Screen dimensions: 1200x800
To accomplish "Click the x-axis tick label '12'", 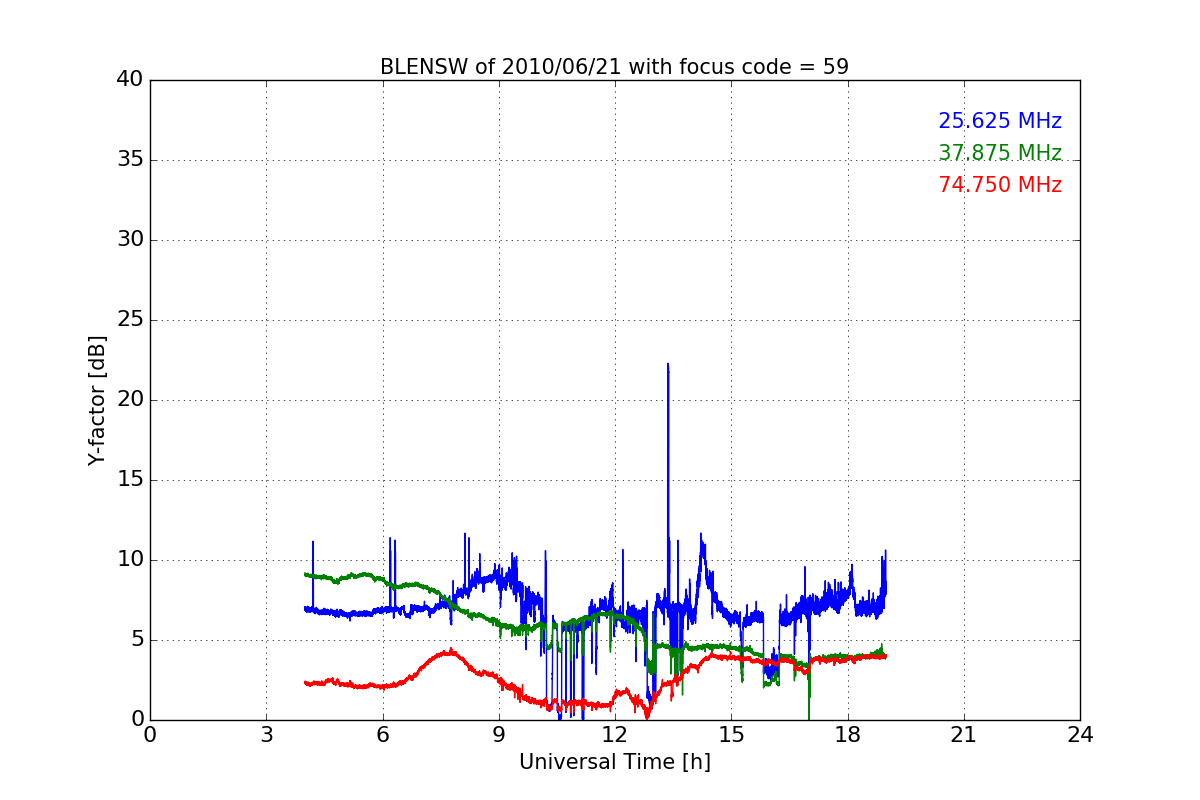I will (615, 735).
